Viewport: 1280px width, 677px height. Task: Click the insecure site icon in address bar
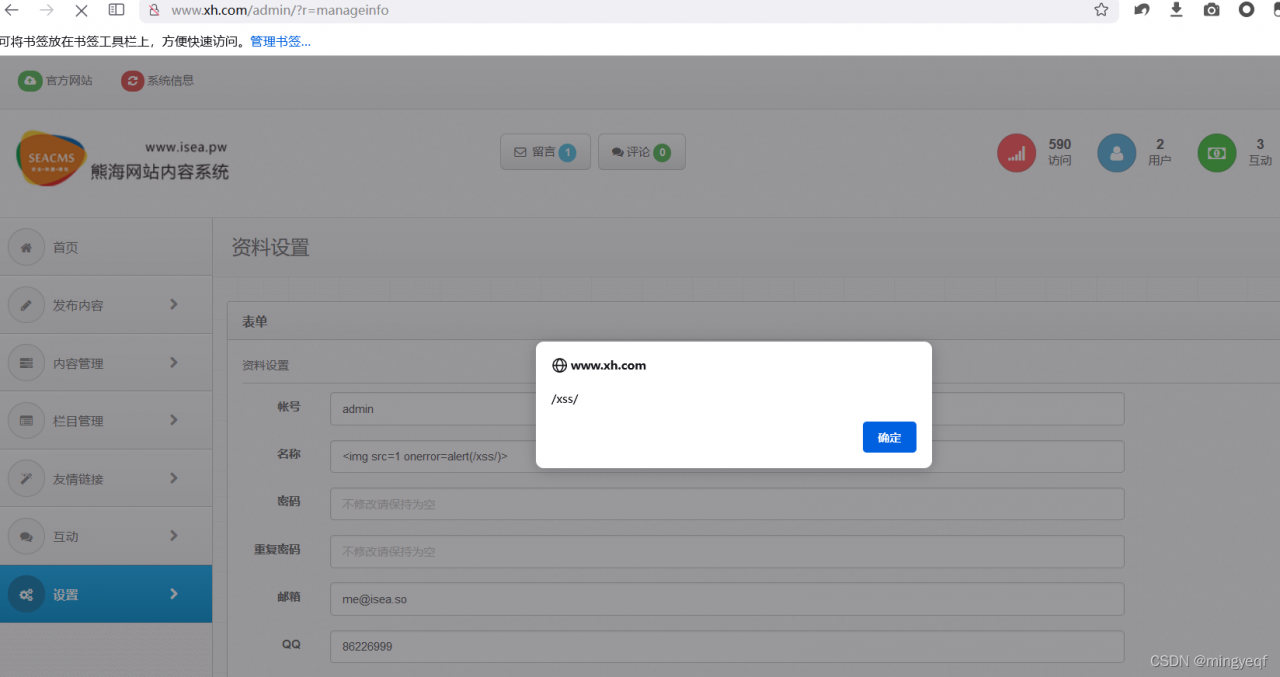pos(154,10)
